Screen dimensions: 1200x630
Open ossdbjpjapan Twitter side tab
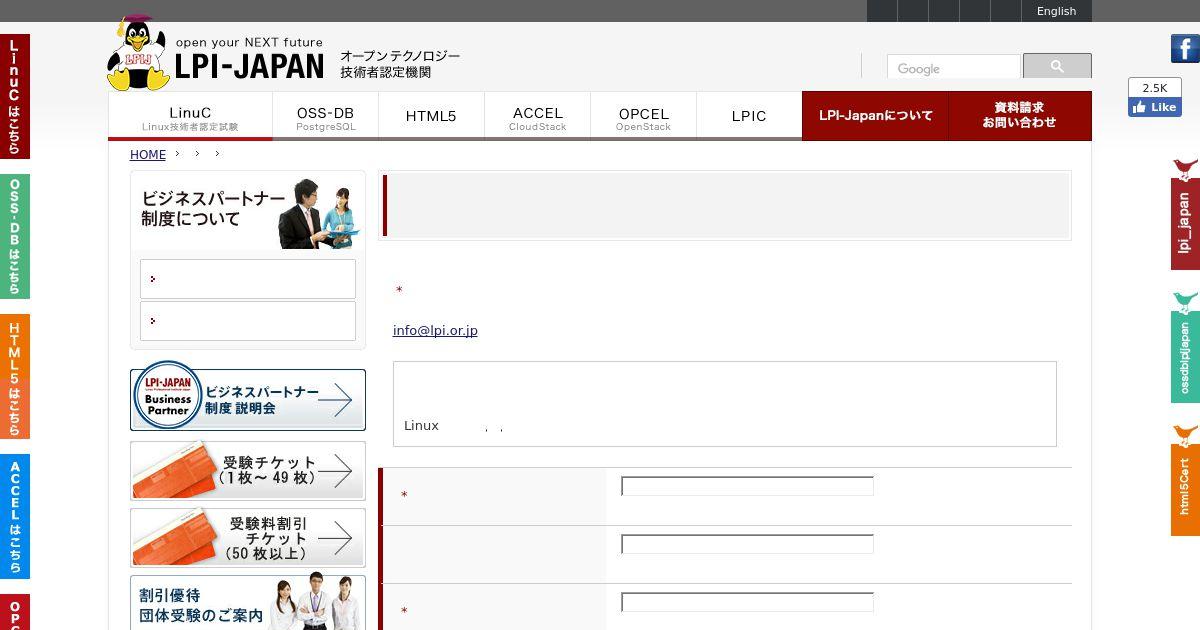tap(1185, 347)
